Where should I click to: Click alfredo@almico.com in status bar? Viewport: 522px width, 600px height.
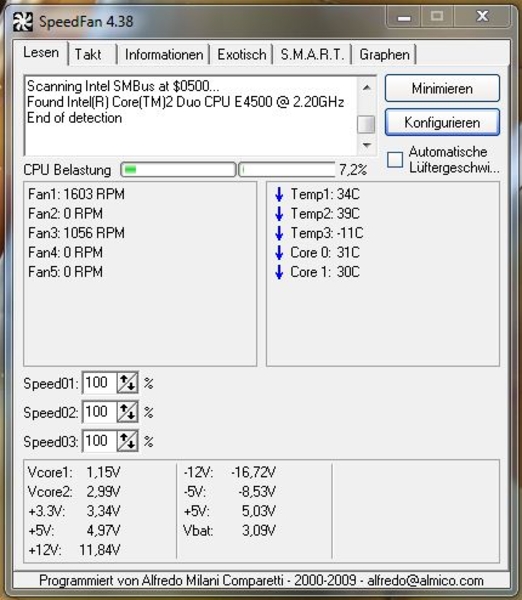pyautogui.click(x=425, y=580)
